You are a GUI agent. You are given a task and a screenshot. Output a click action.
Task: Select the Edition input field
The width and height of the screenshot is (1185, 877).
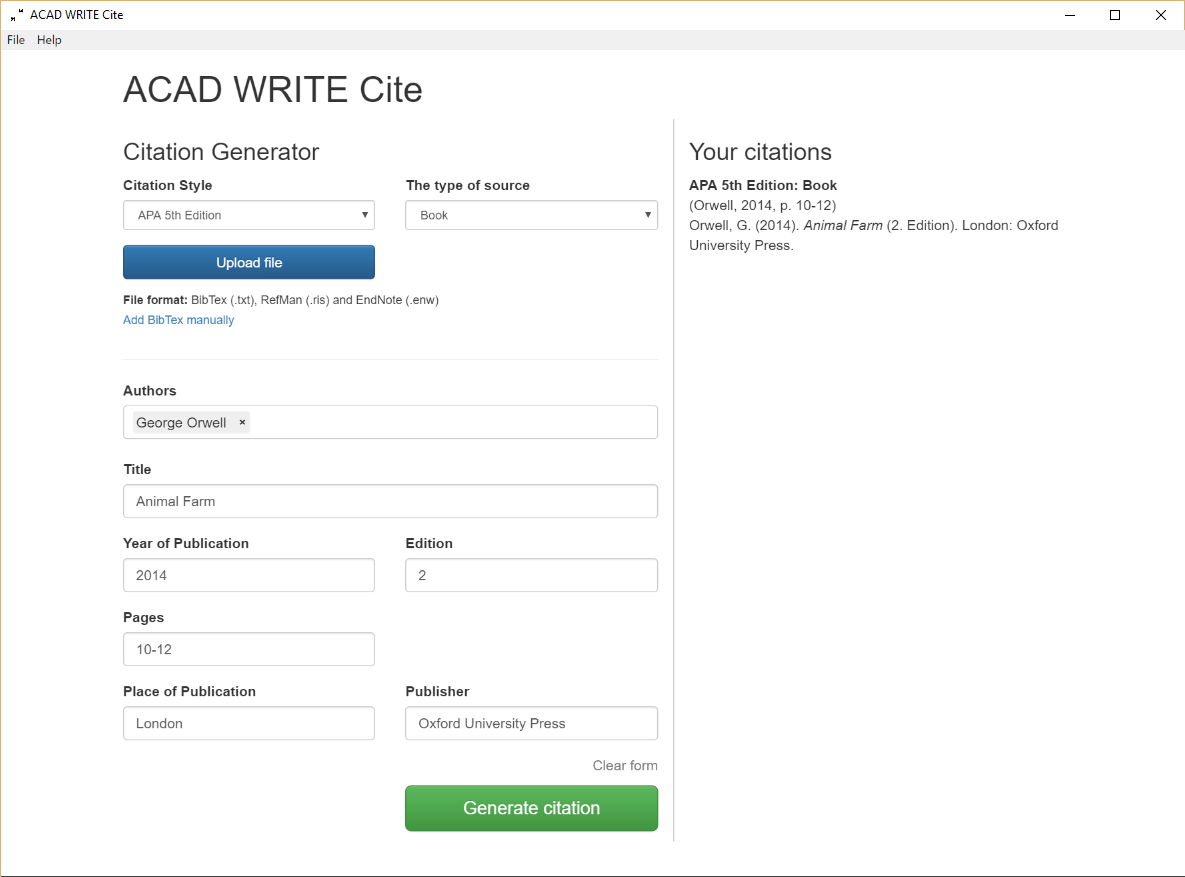click(x=531, y=575)
